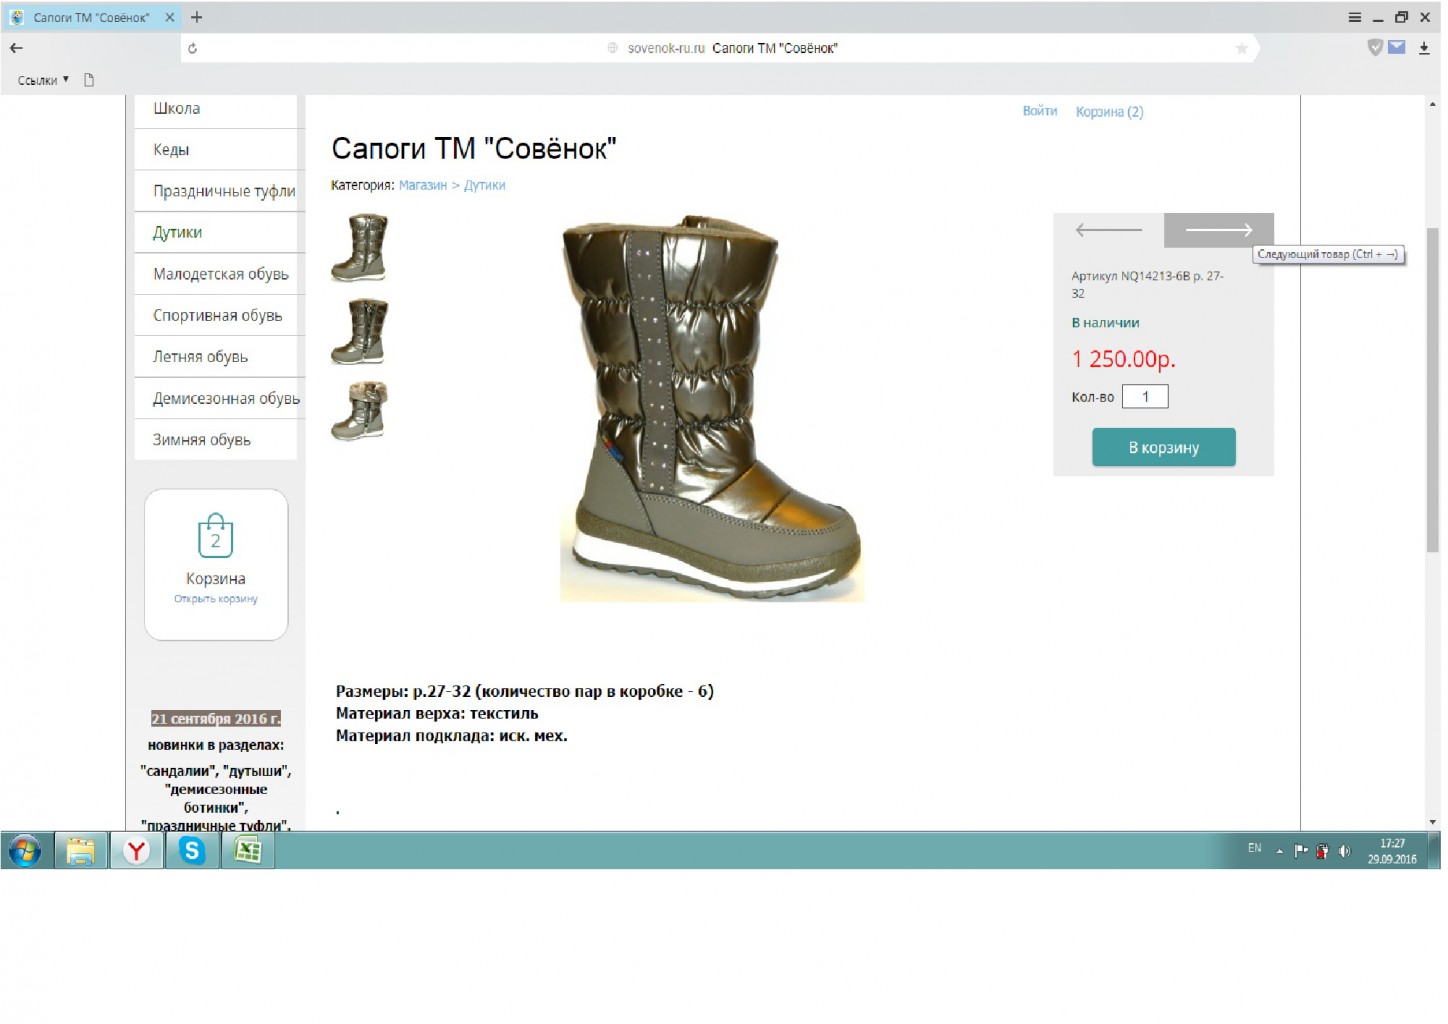Click the Дутики breadcrumb link
The width and height of the screenshot is (1448, 1024).
click(485, 185)
